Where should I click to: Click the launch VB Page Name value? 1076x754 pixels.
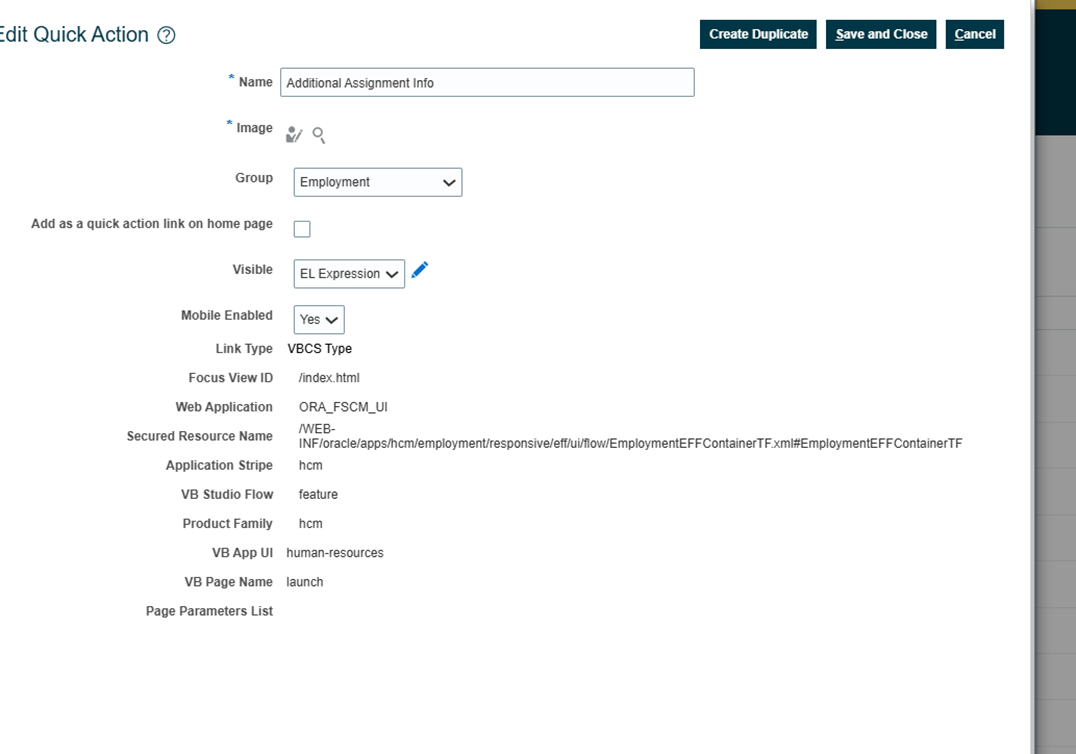[x=305, y=582]
